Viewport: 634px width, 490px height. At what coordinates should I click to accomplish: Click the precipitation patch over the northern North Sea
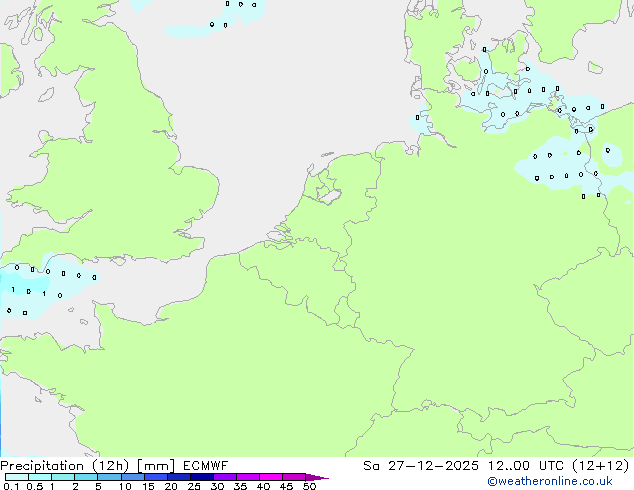205,27
